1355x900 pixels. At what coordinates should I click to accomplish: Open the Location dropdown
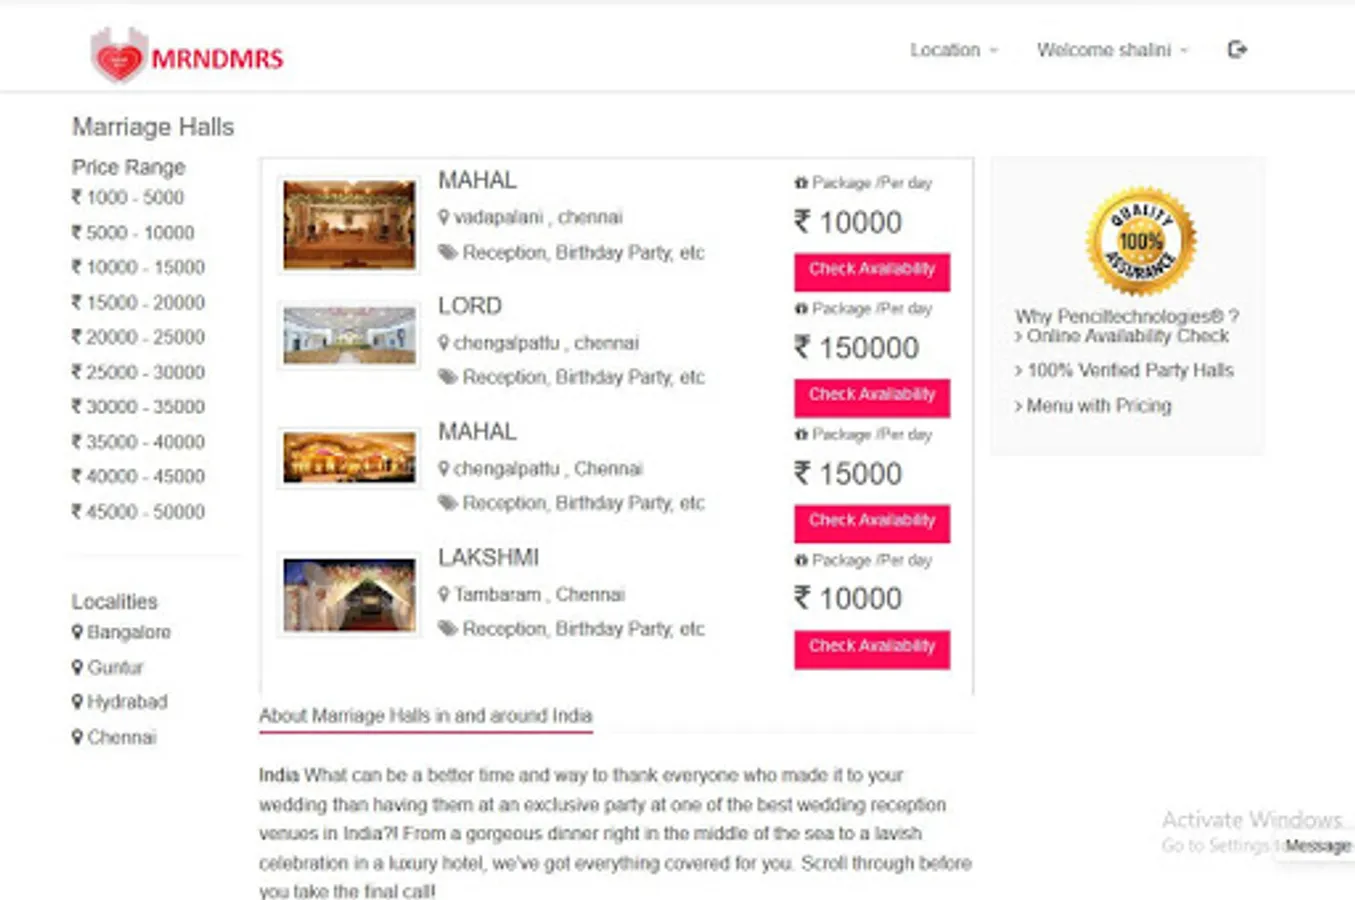click(x=953, y=50)
